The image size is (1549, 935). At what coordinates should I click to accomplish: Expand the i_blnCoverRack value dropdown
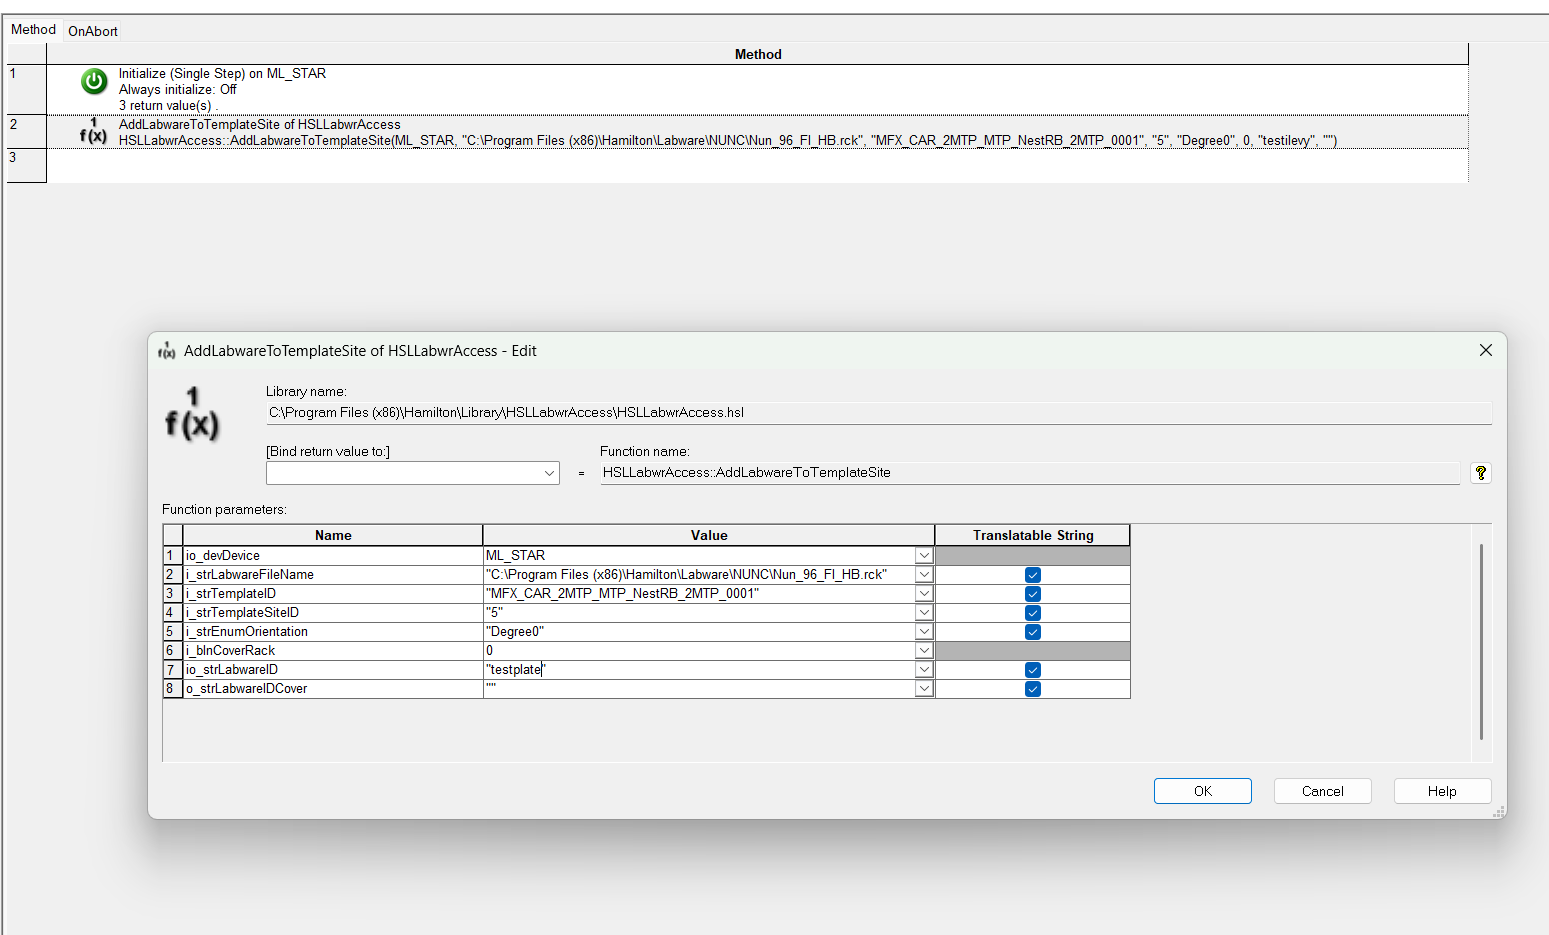click(924, 651)
